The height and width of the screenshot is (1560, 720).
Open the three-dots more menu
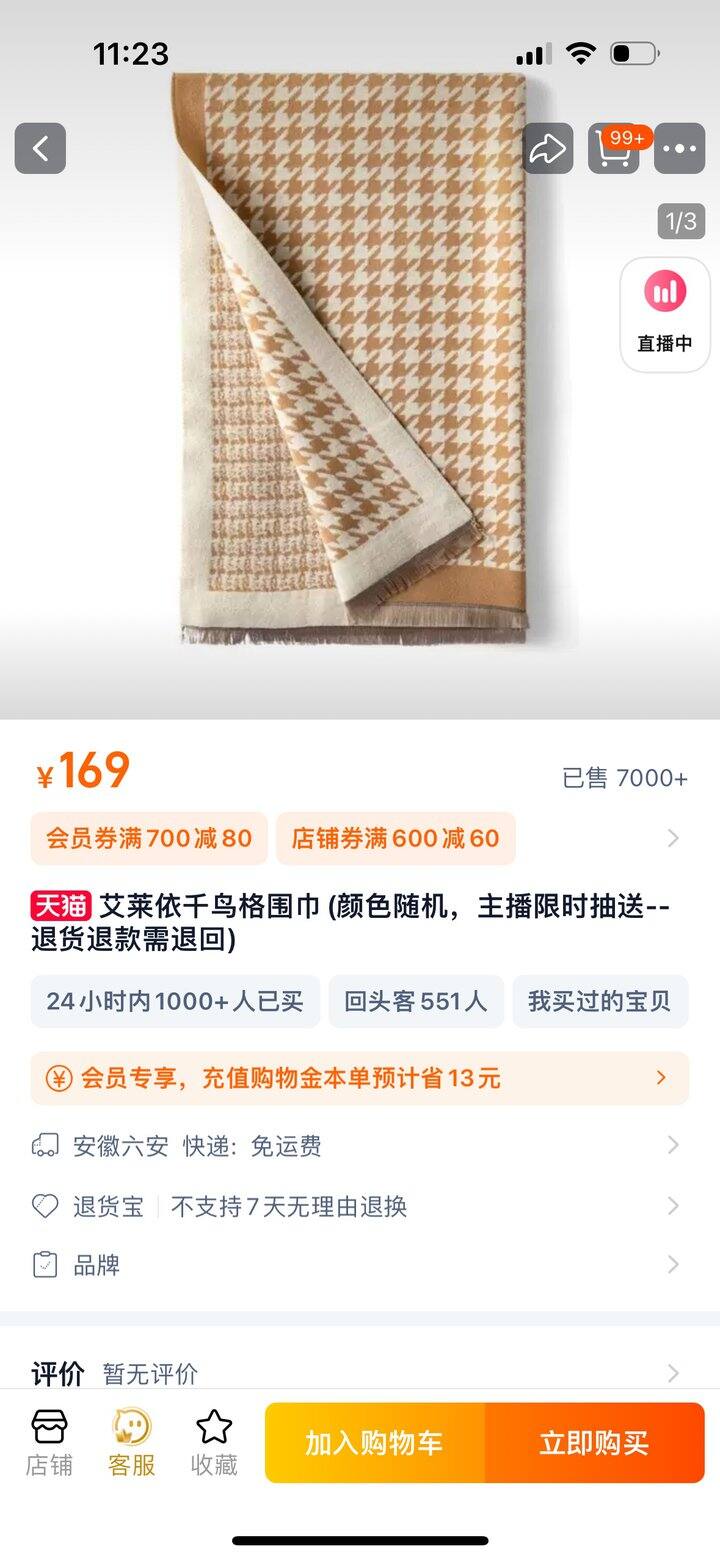680,149
